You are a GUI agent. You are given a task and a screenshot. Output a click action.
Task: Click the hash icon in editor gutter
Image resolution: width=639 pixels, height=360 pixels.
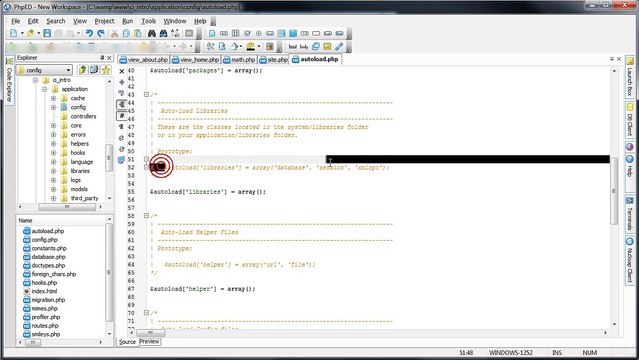tap(121, 116)
